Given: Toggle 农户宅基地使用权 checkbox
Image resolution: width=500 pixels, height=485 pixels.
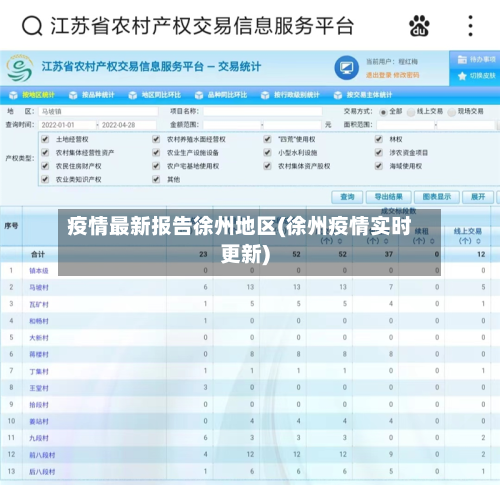Looking at the screenshot, I should [156, 166].
